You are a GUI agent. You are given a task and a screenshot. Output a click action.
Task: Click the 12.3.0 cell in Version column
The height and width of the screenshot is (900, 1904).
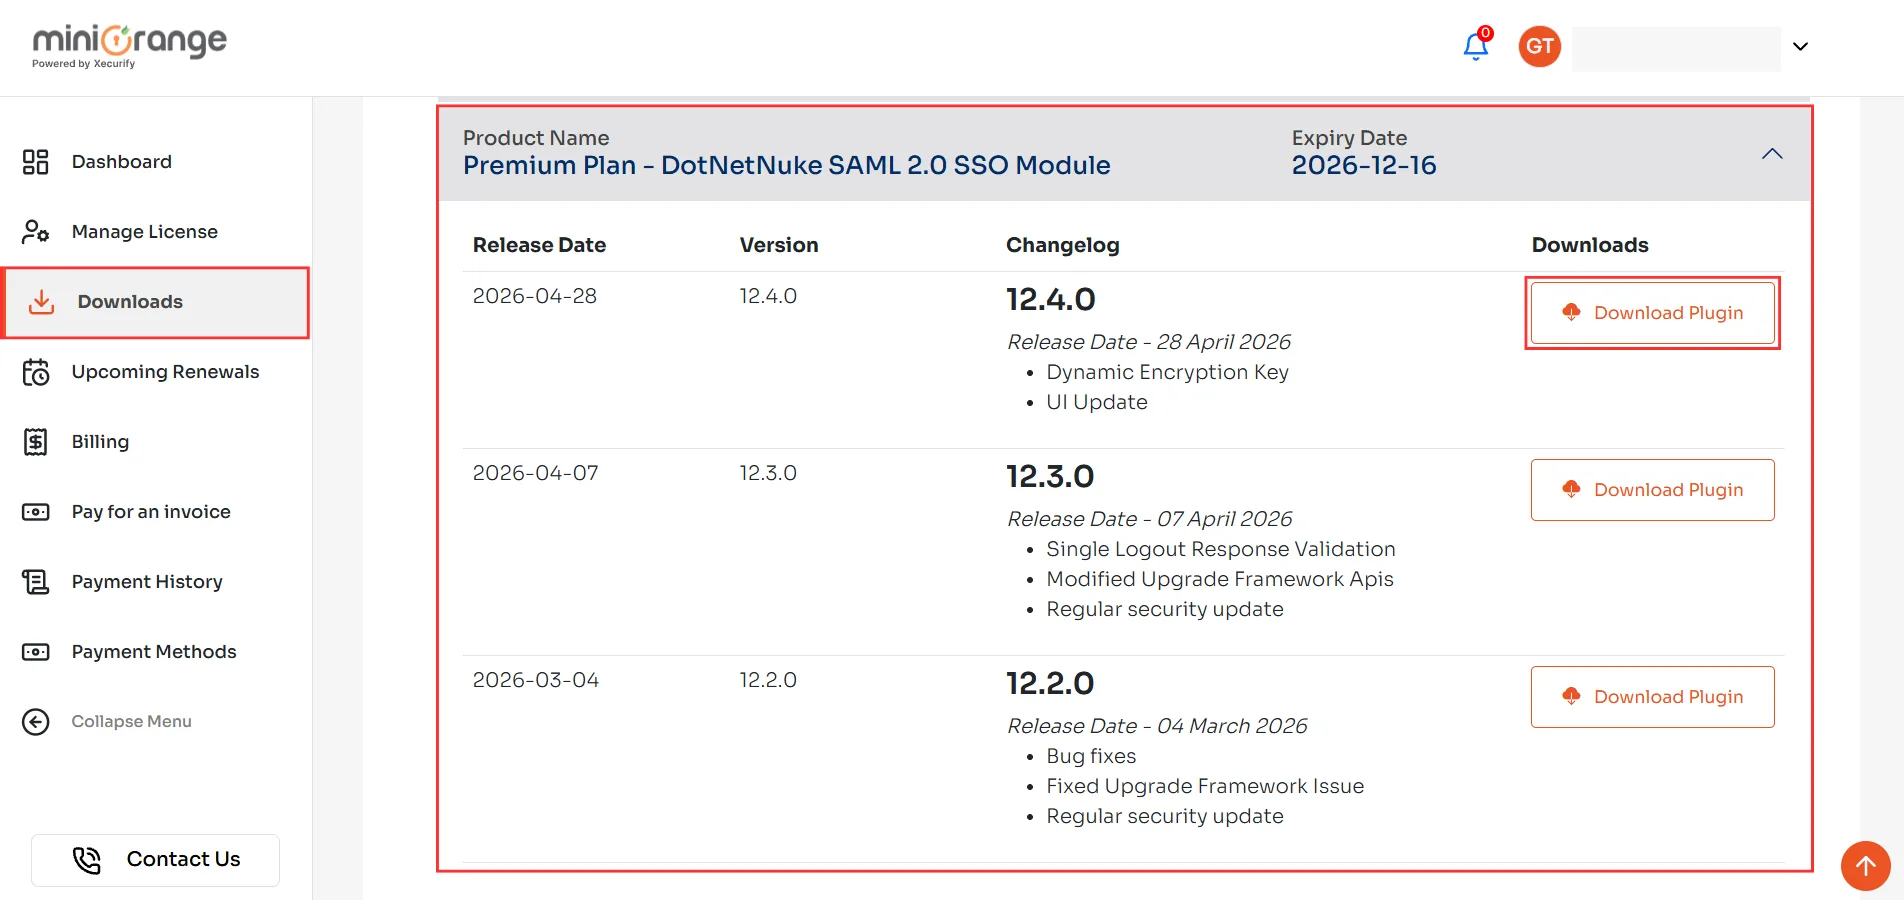pos(768,473)
